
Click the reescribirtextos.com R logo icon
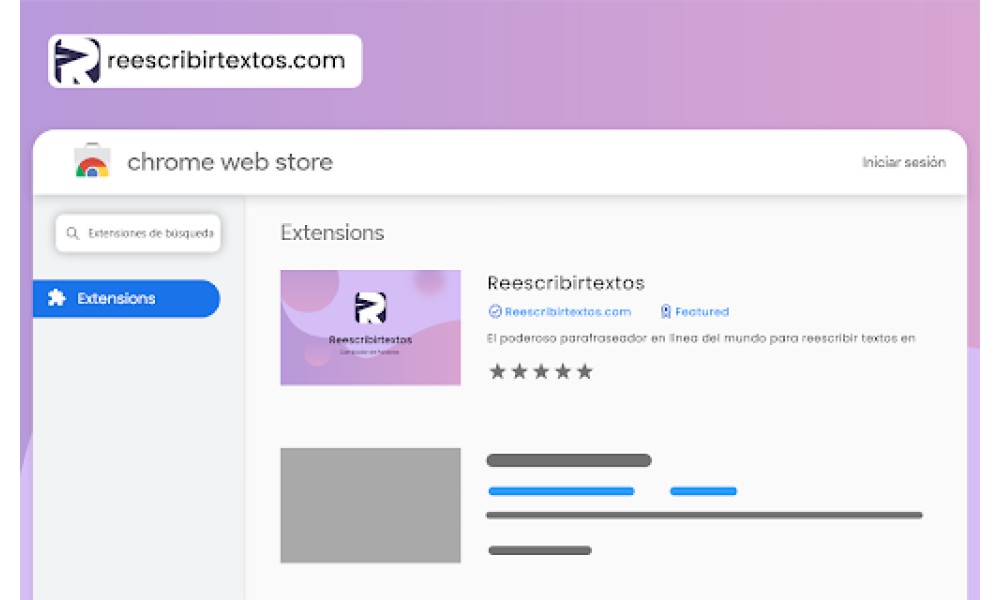click(77, 61)
